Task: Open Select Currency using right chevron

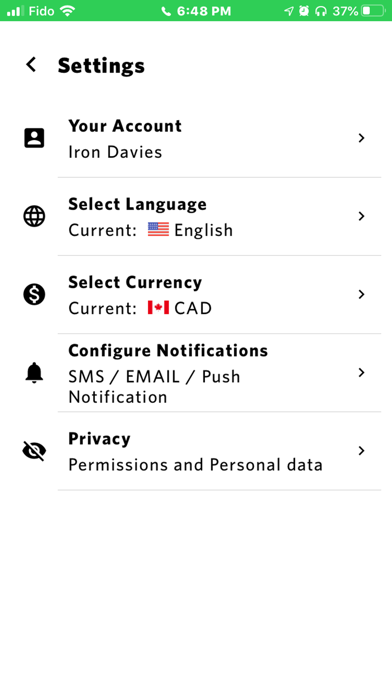Action: click(361, 294)
